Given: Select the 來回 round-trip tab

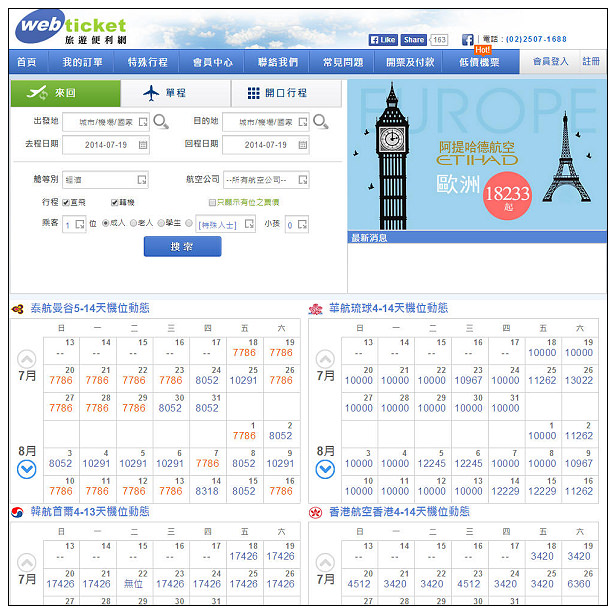Looking at the screenshot, I should click(x=66, y=93).
